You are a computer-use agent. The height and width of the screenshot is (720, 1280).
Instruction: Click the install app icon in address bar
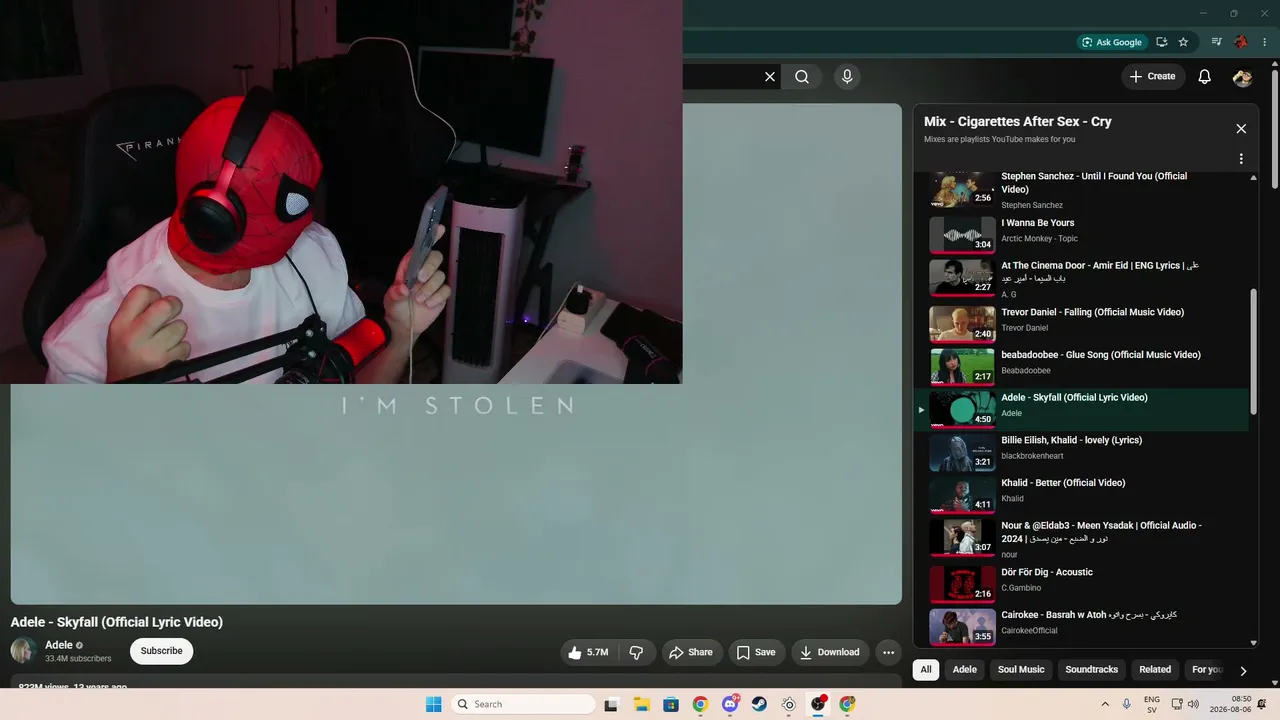click(x=1161, y=42)
